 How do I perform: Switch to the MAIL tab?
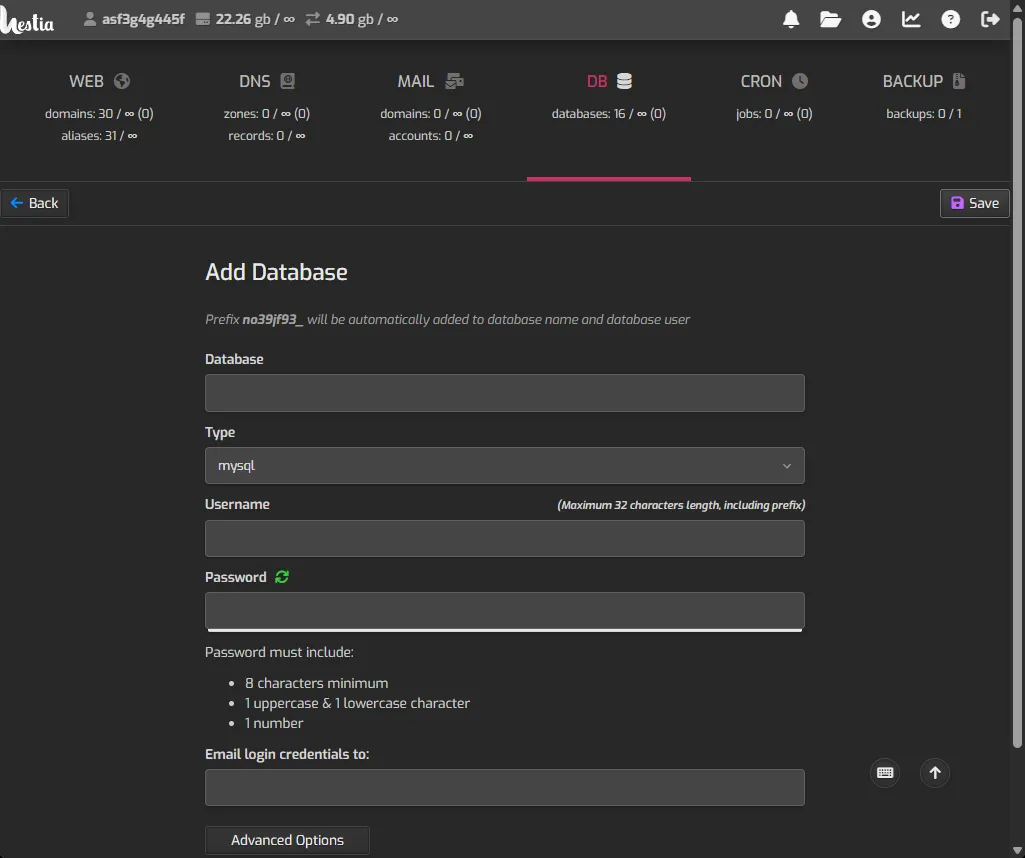click(x=431, y=81)
